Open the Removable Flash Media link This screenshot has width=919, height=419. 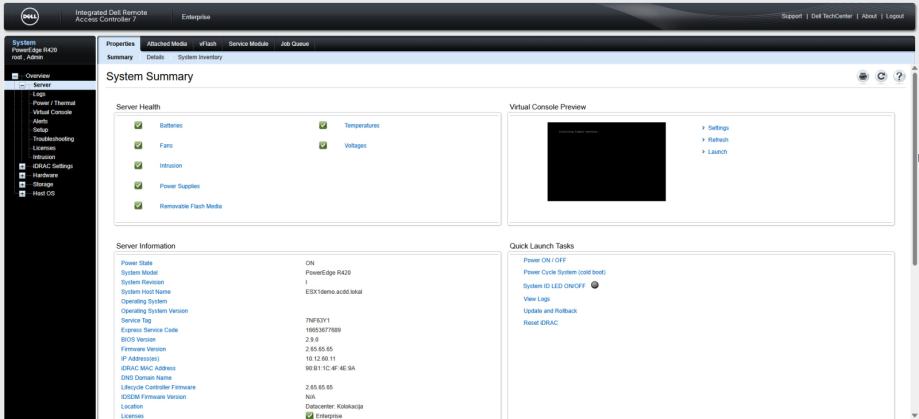point(190,206)
